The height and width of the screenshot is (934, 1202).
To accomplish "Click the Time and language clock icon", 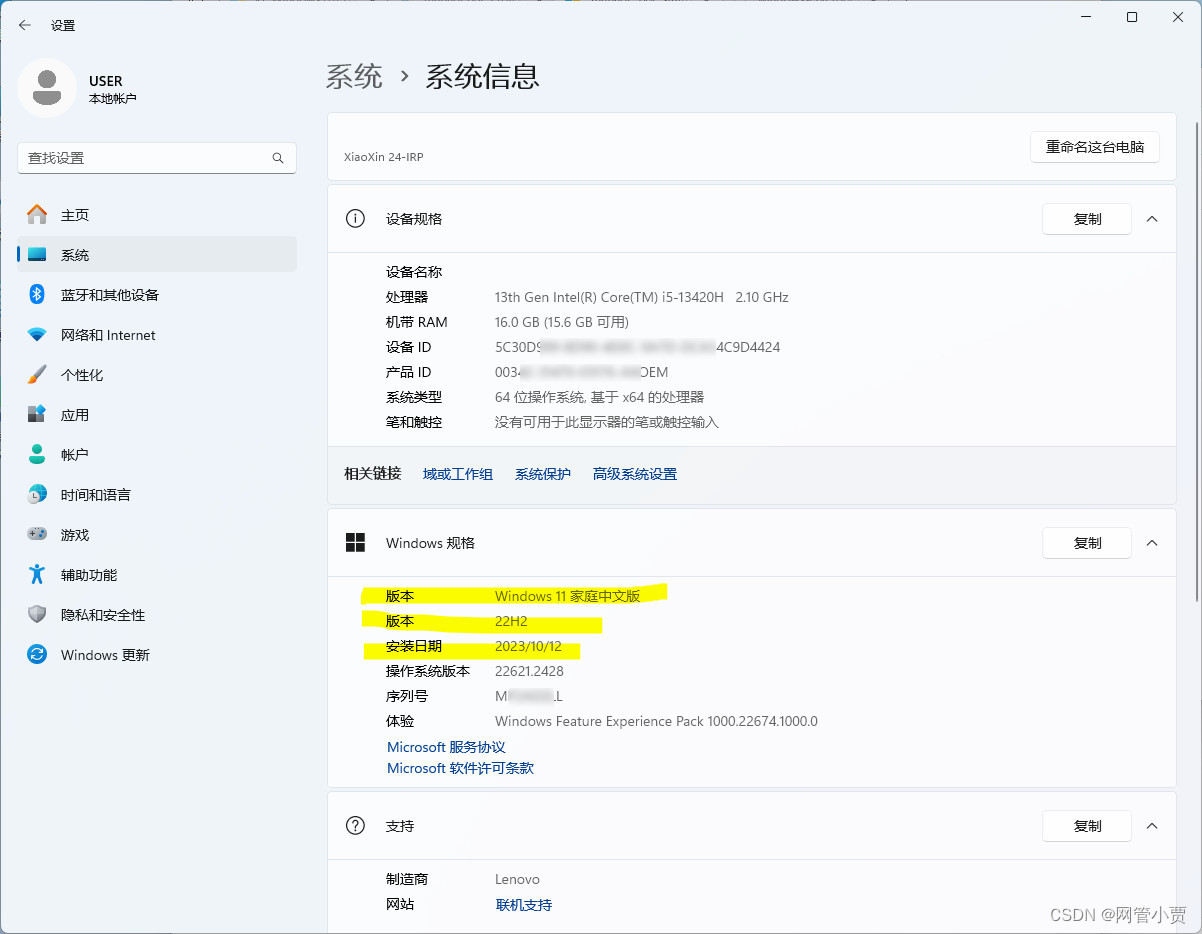I will pyautogui.click(x=37, y=495).
